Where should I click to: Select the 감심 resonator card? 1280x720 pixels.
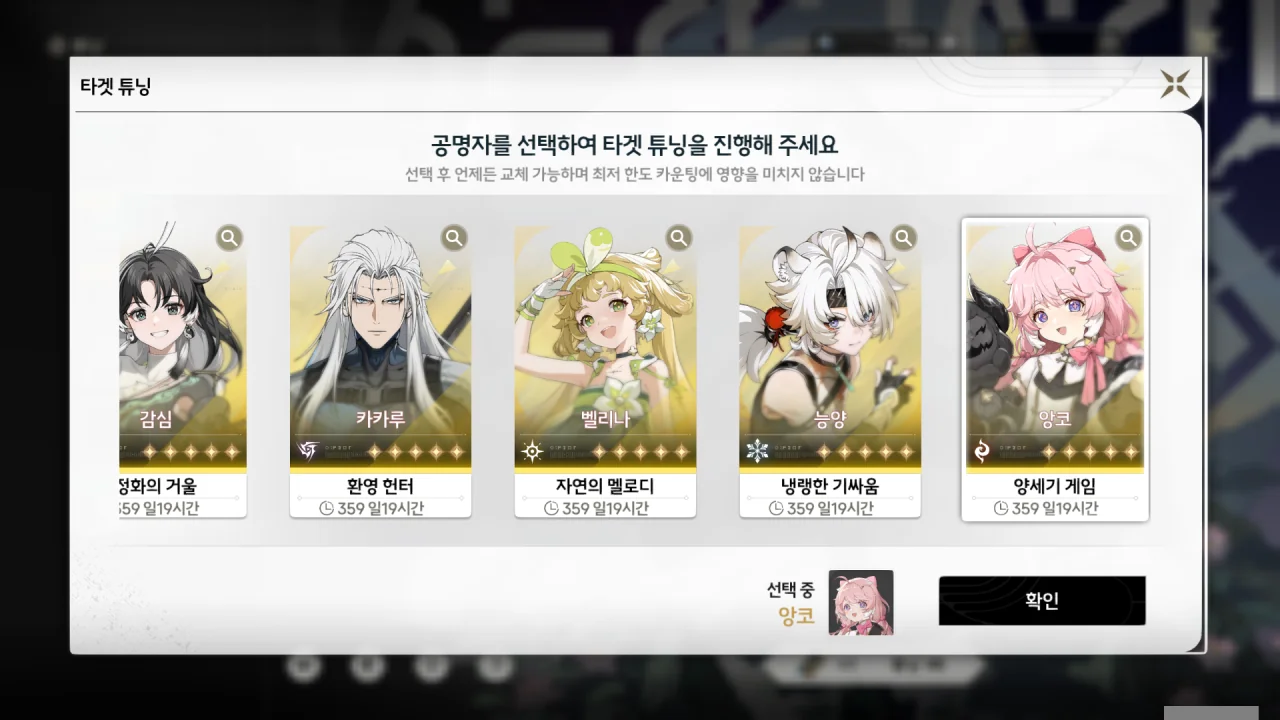point(182,370)
